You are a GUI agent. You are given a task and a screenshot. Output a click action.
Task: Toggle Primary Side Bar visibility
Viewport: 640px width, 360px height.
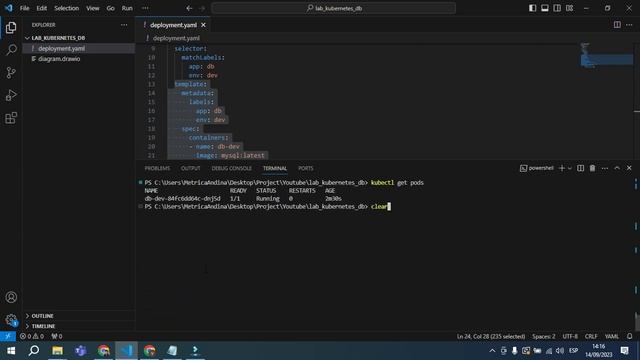(x=533, y=8)
